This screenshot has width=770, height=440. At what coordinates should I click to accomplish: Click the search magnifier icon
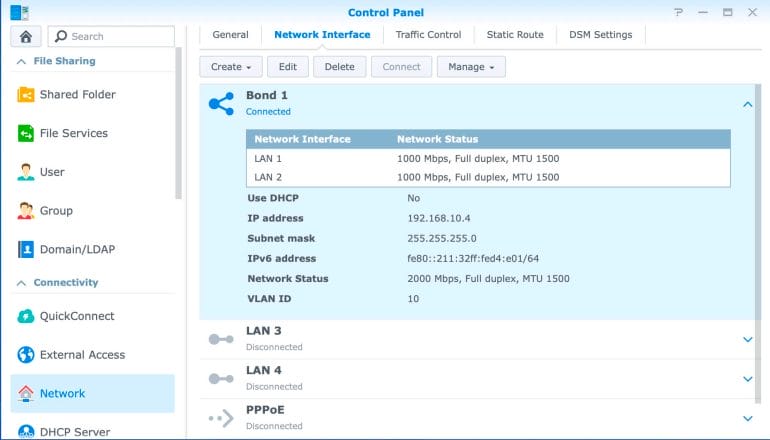[x=61, y=36]
